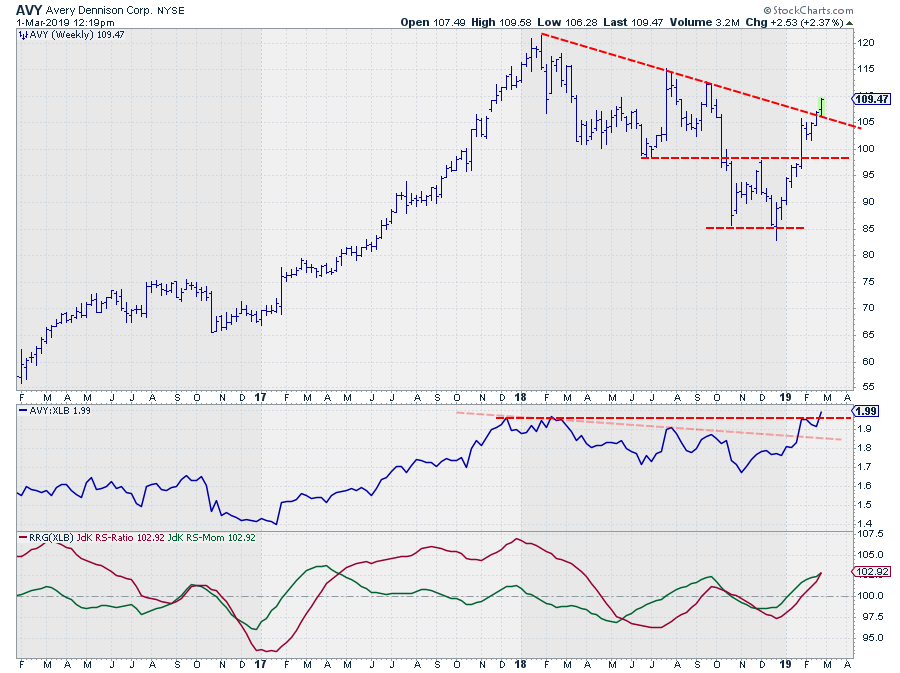
Task: Click the red descending dashed trendline on price chart
Action: click(x=700, y=81)
